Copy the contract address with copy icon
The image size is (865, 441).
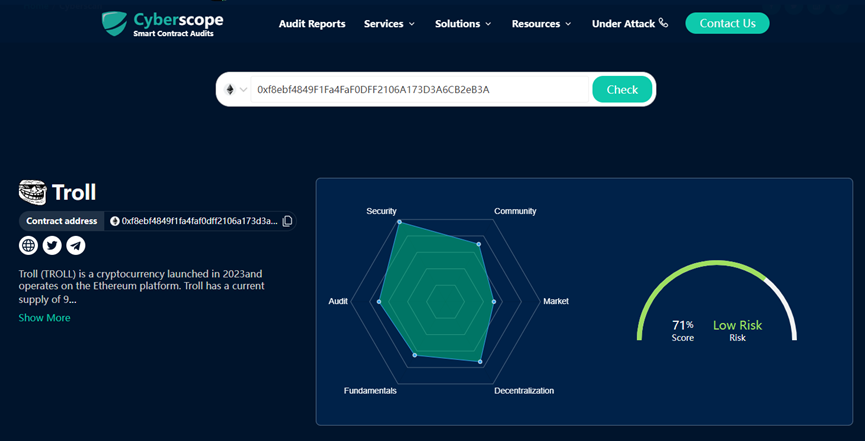[287, 221]
